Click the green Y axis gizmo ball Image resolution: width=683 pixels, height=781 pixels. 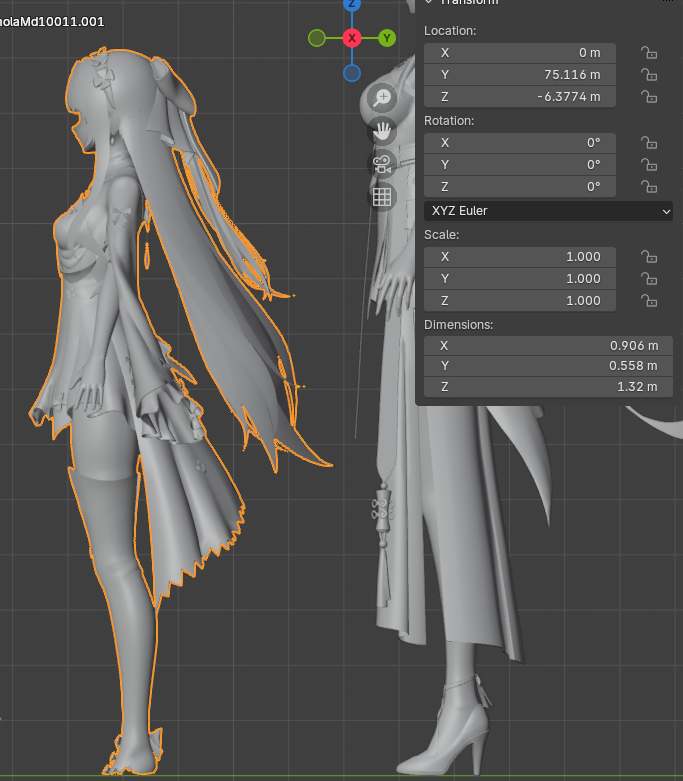pyautogui.click(x=387, y=38)
